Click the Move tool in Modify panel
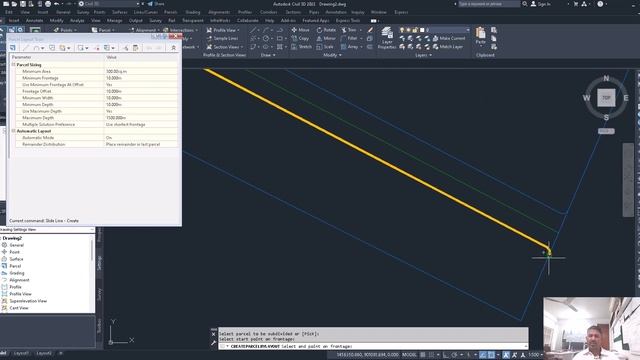Viewport: 640px width, 360px height. tap(300, 30)
